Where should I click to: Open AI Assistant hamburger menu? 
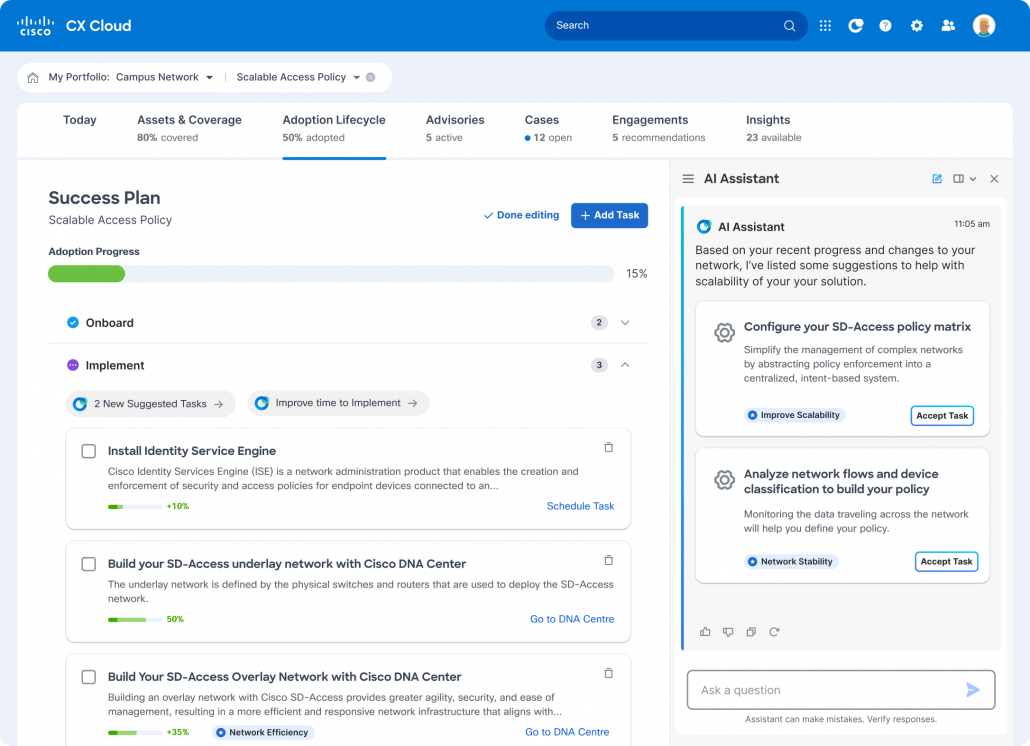point(688,179)
